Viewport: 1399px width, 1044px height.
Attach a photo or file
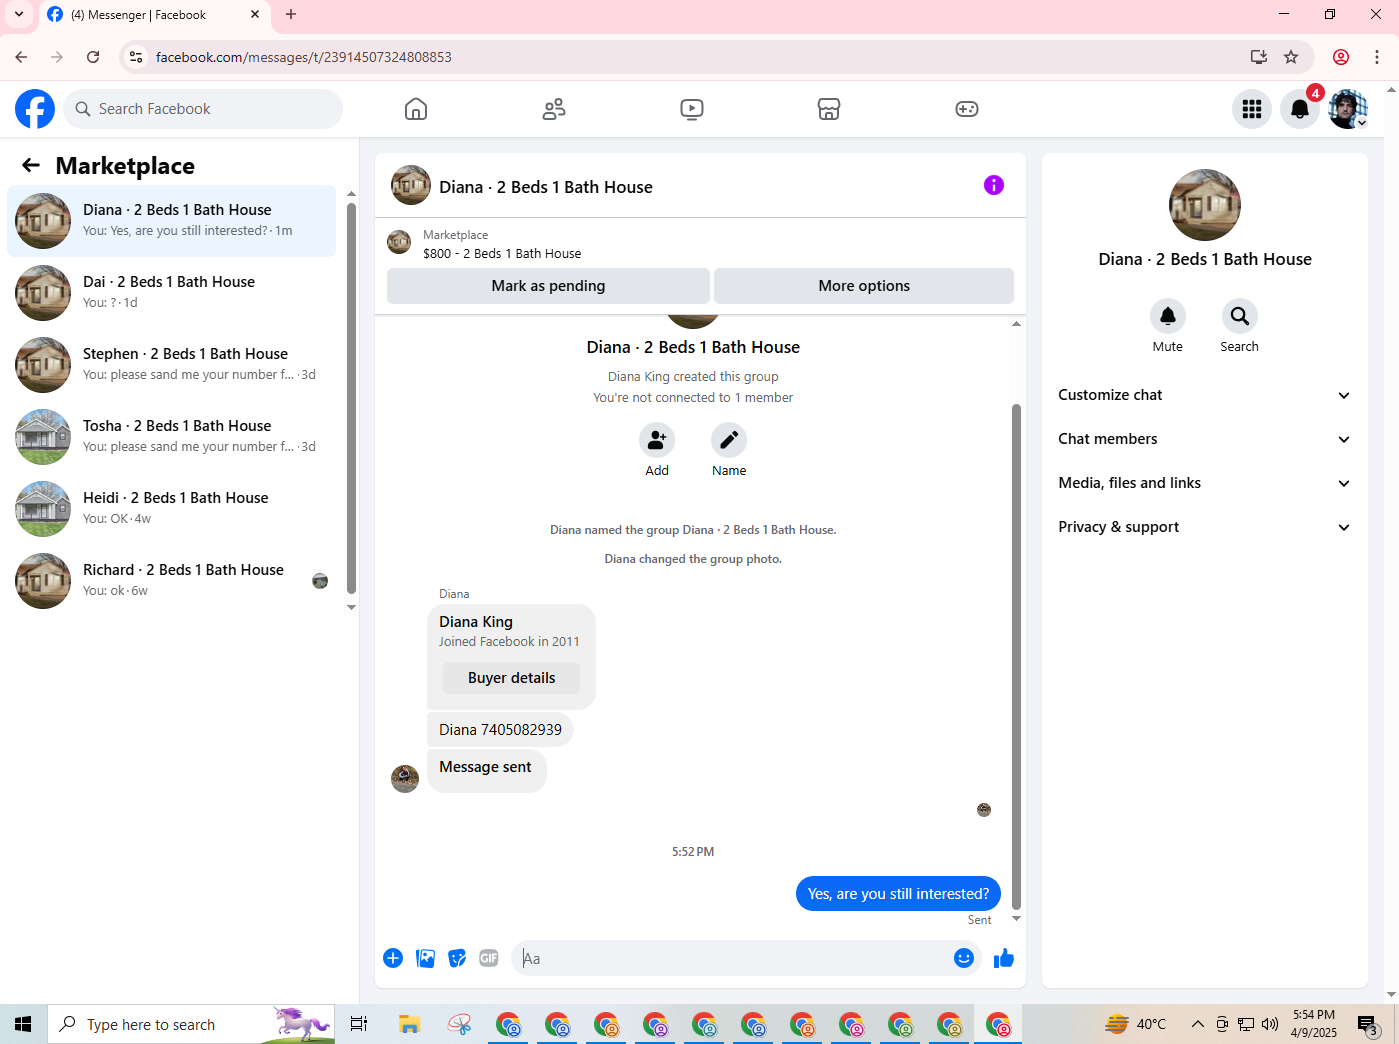[425, 958]
